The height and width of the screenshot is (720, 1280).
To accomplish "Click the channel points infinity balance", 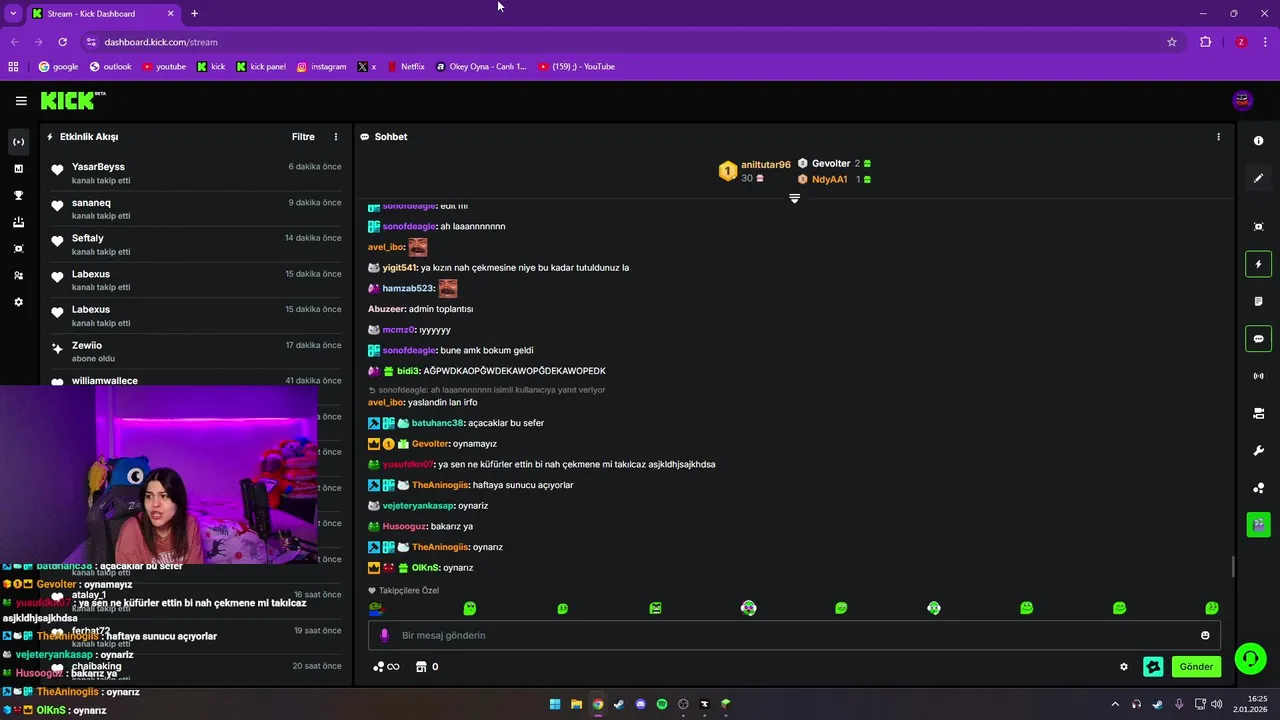I will (x=386, y=667).
